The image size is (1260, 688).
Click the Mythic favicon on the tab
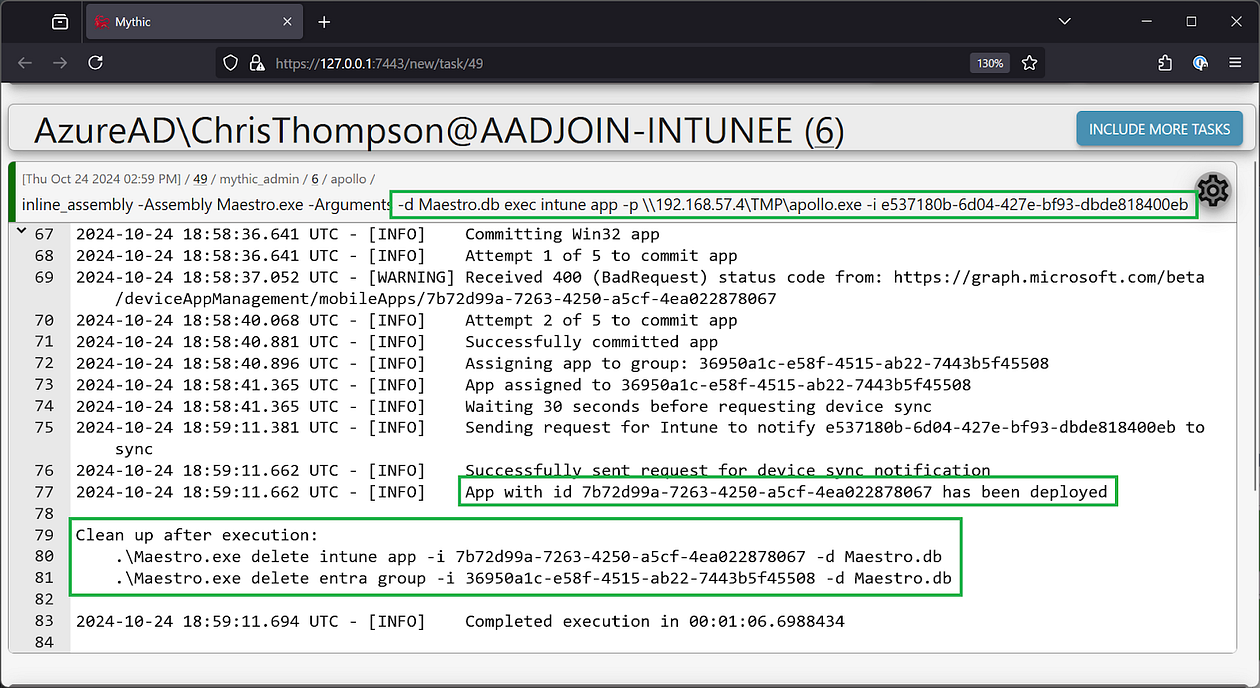[x=102, y=22]
